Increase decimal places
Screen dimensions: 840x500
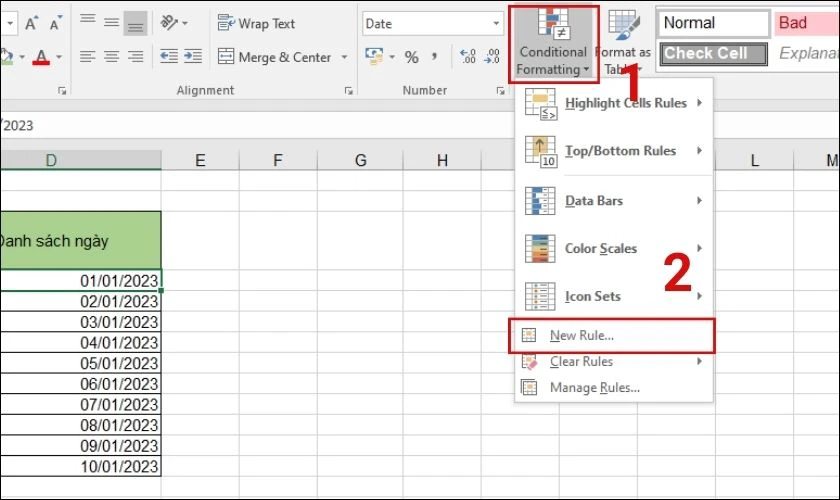[467, 56]
